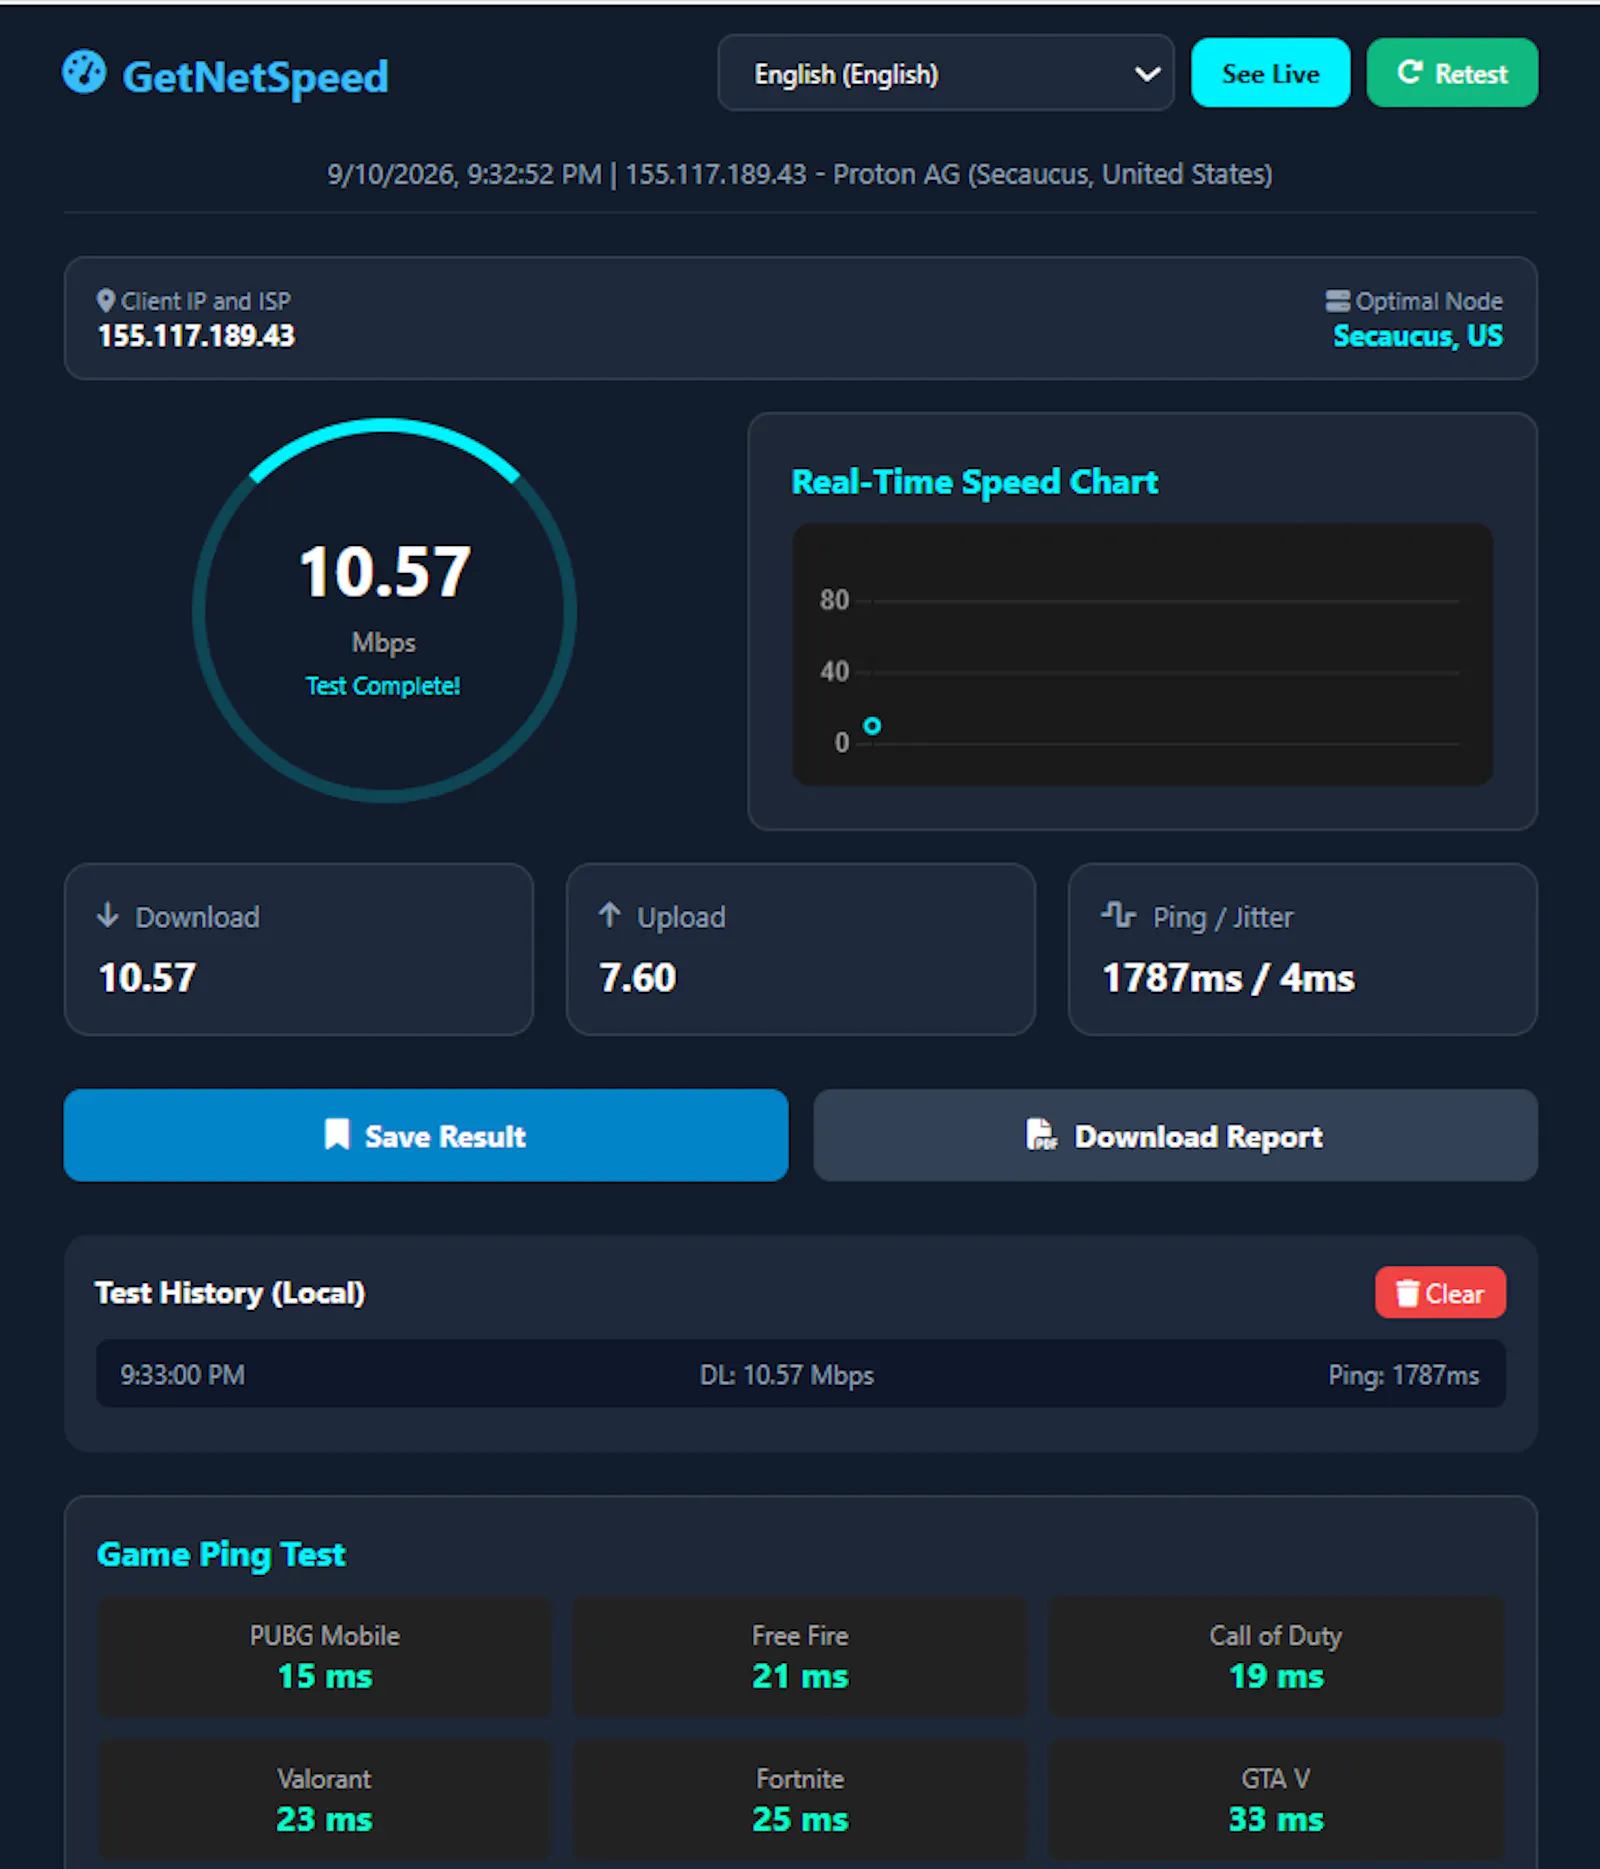1600x1869 pixels.
Task: Click the Free Fire ping card
Action: 800,1656
